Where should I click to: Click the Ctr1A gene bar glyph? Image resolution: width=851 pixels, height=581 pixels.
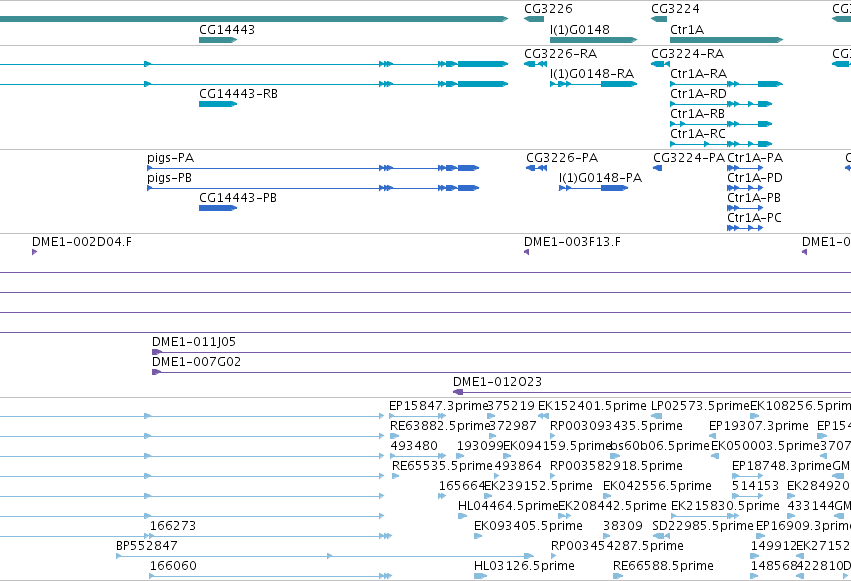pos(726,40)
